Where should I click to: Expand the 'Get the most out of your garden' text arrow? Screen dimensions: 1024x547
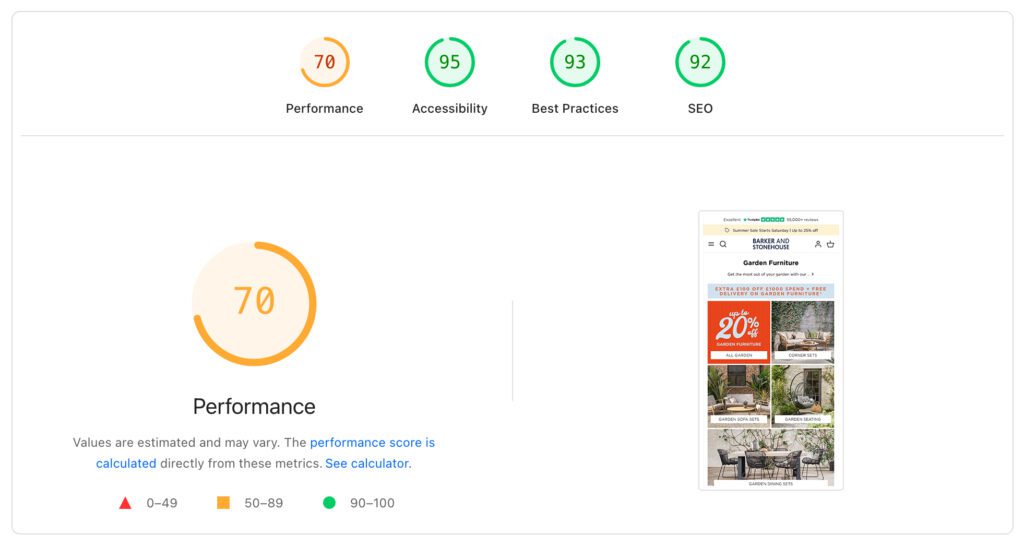(812, 274)
